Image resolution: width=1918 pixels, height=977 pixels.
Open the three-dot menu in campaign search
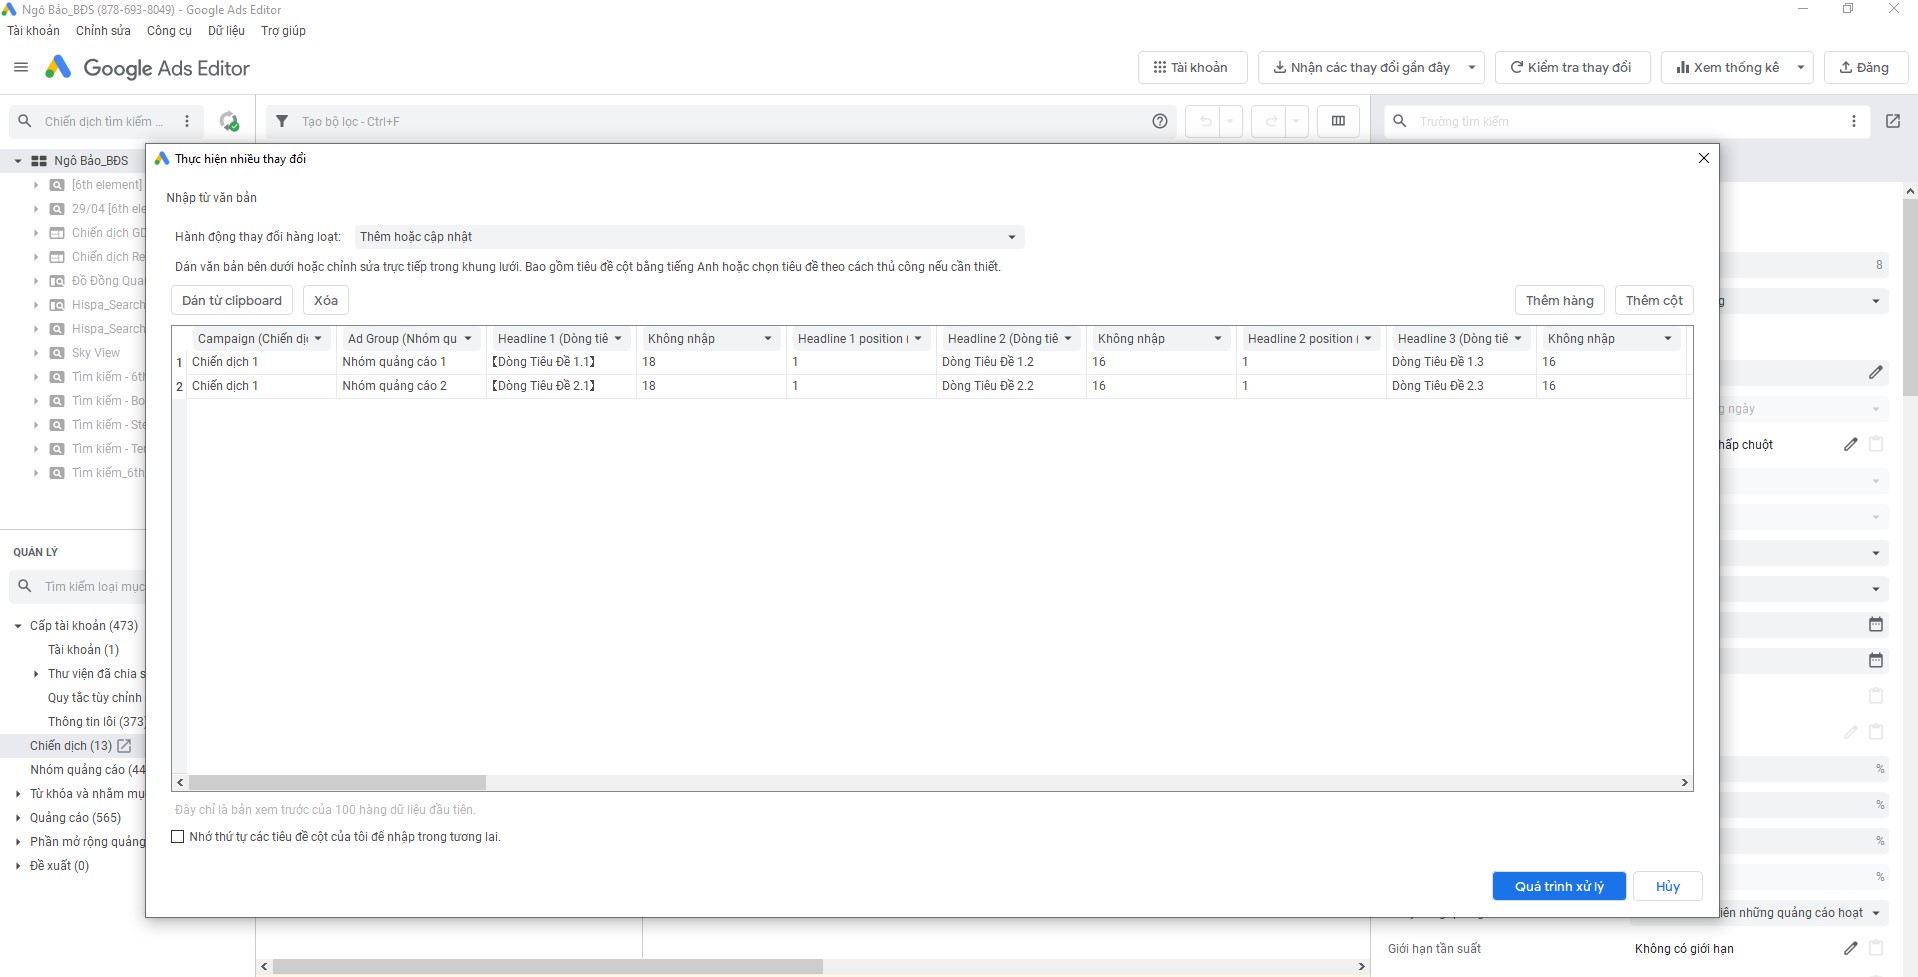[x=187, y=122]
